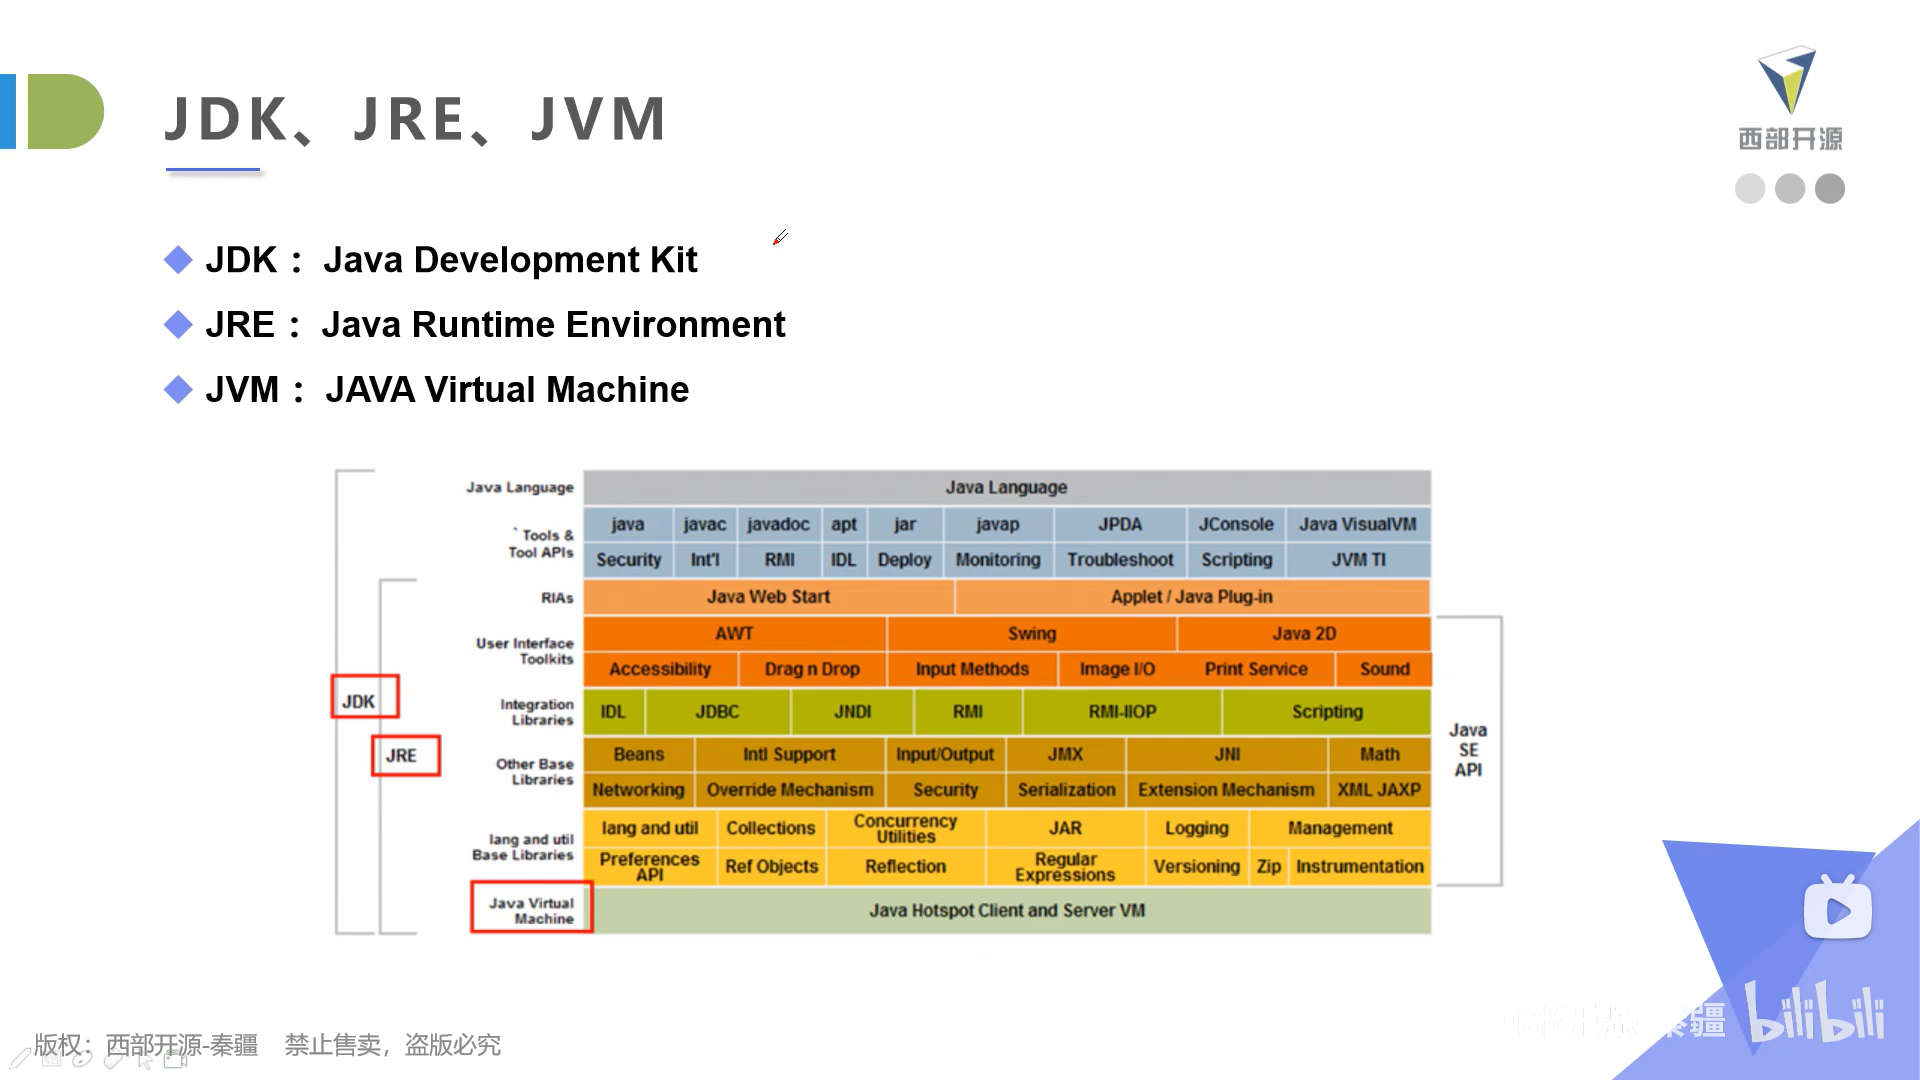Click the red-boxed JDK label
Screen dimensions: 1920x1080
[365, 697]
